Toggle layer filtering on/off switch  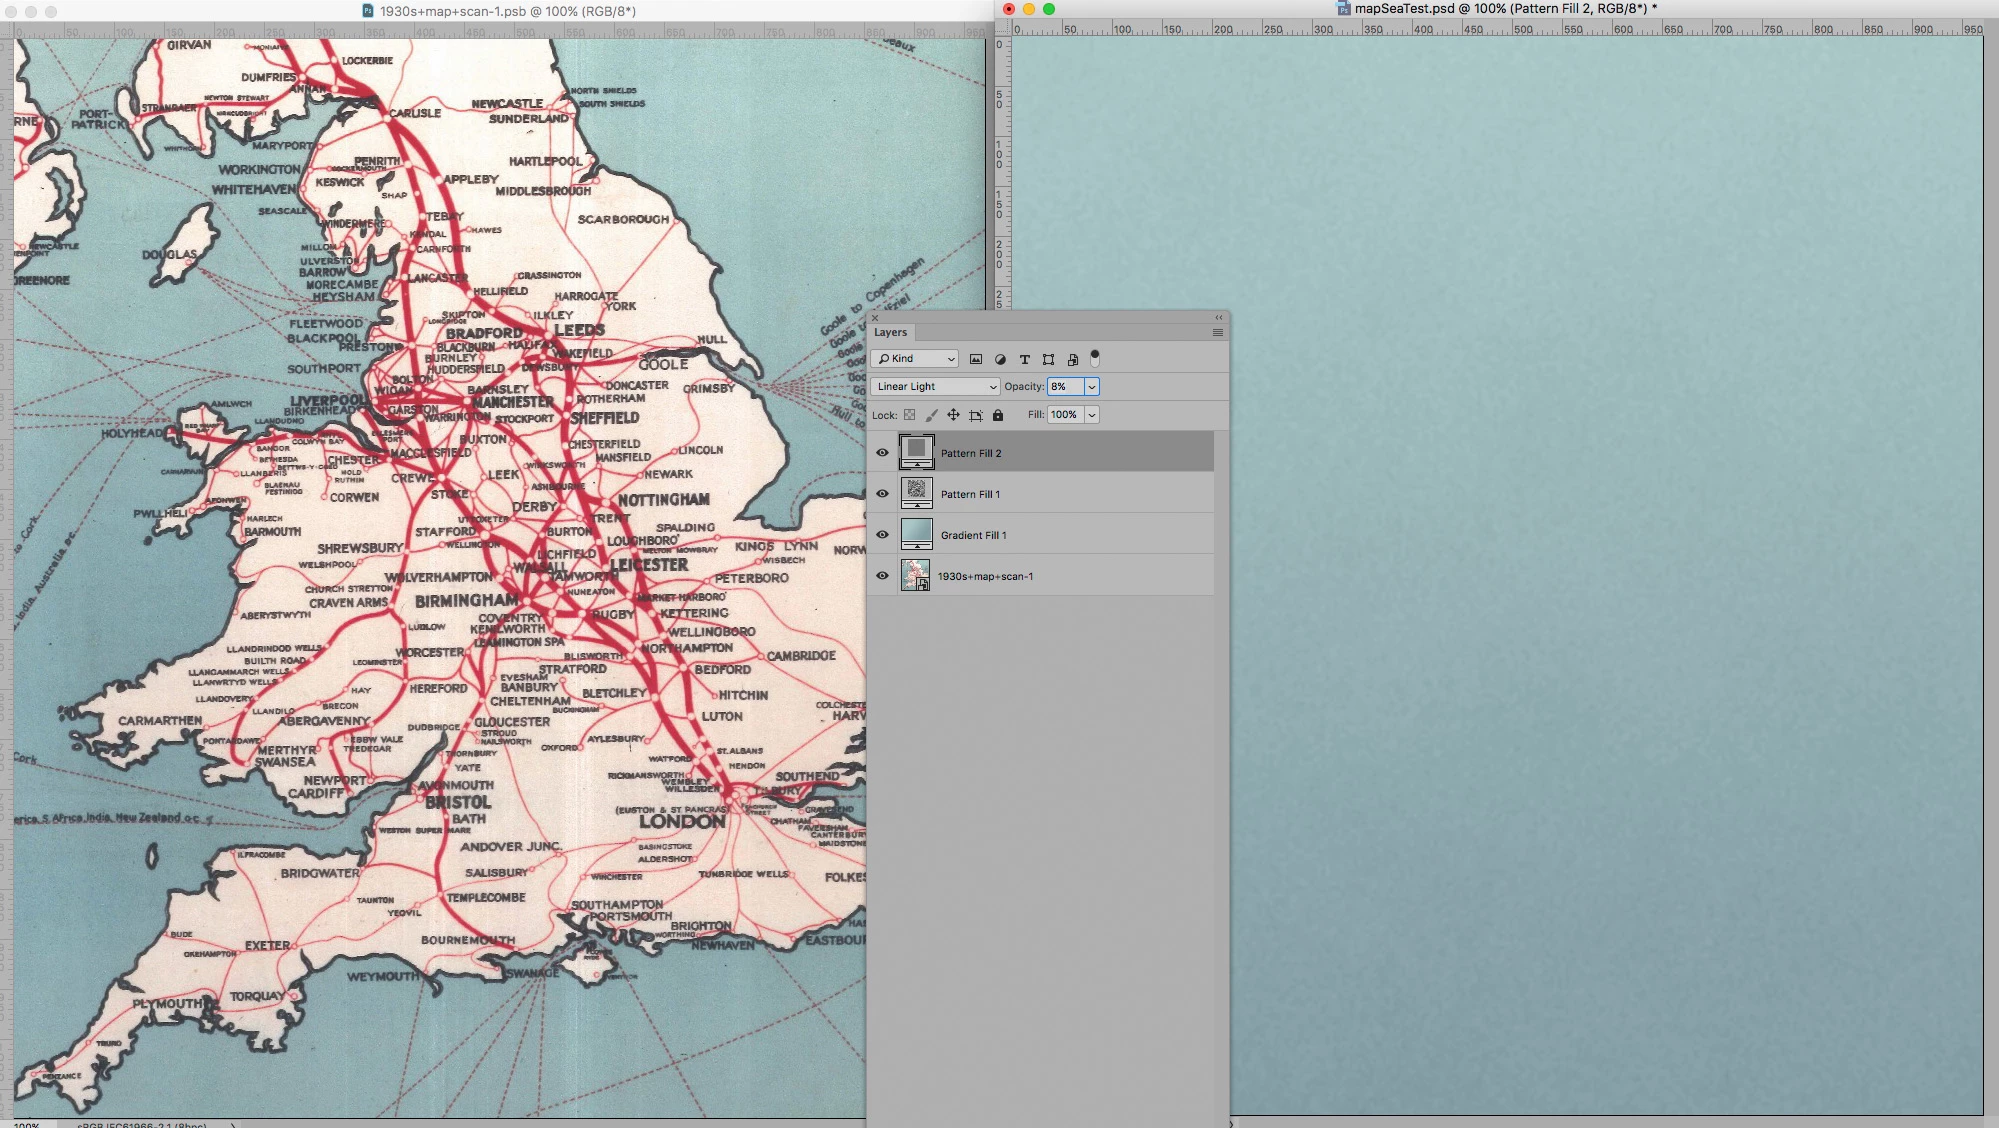click(x=1095, y=357)
